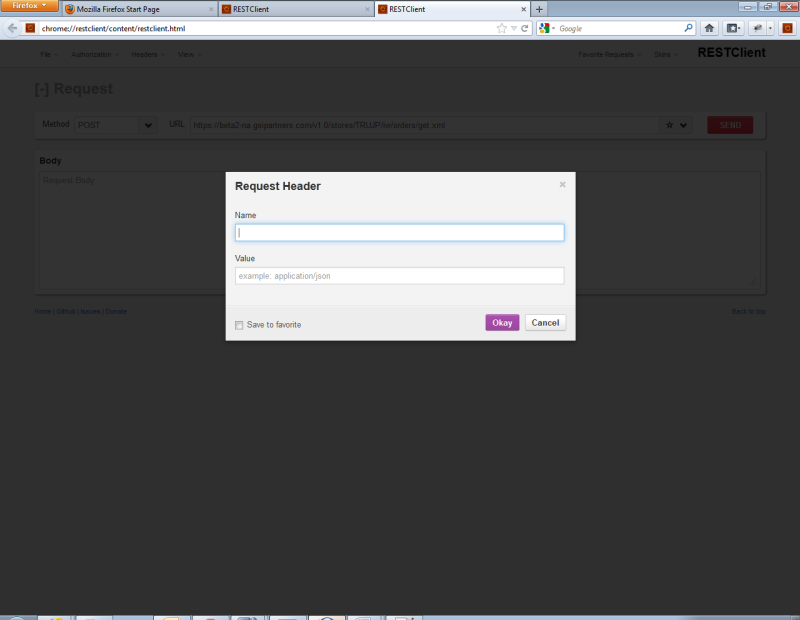Screen dimensions: 800x620
Task: Click the Firefox home icon
Action: [x=709, y=28]
